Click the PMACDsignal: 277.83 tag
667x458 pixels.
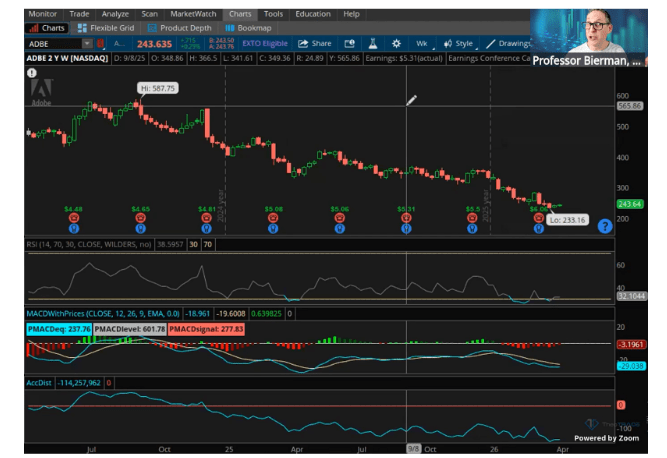click(206, 329)
